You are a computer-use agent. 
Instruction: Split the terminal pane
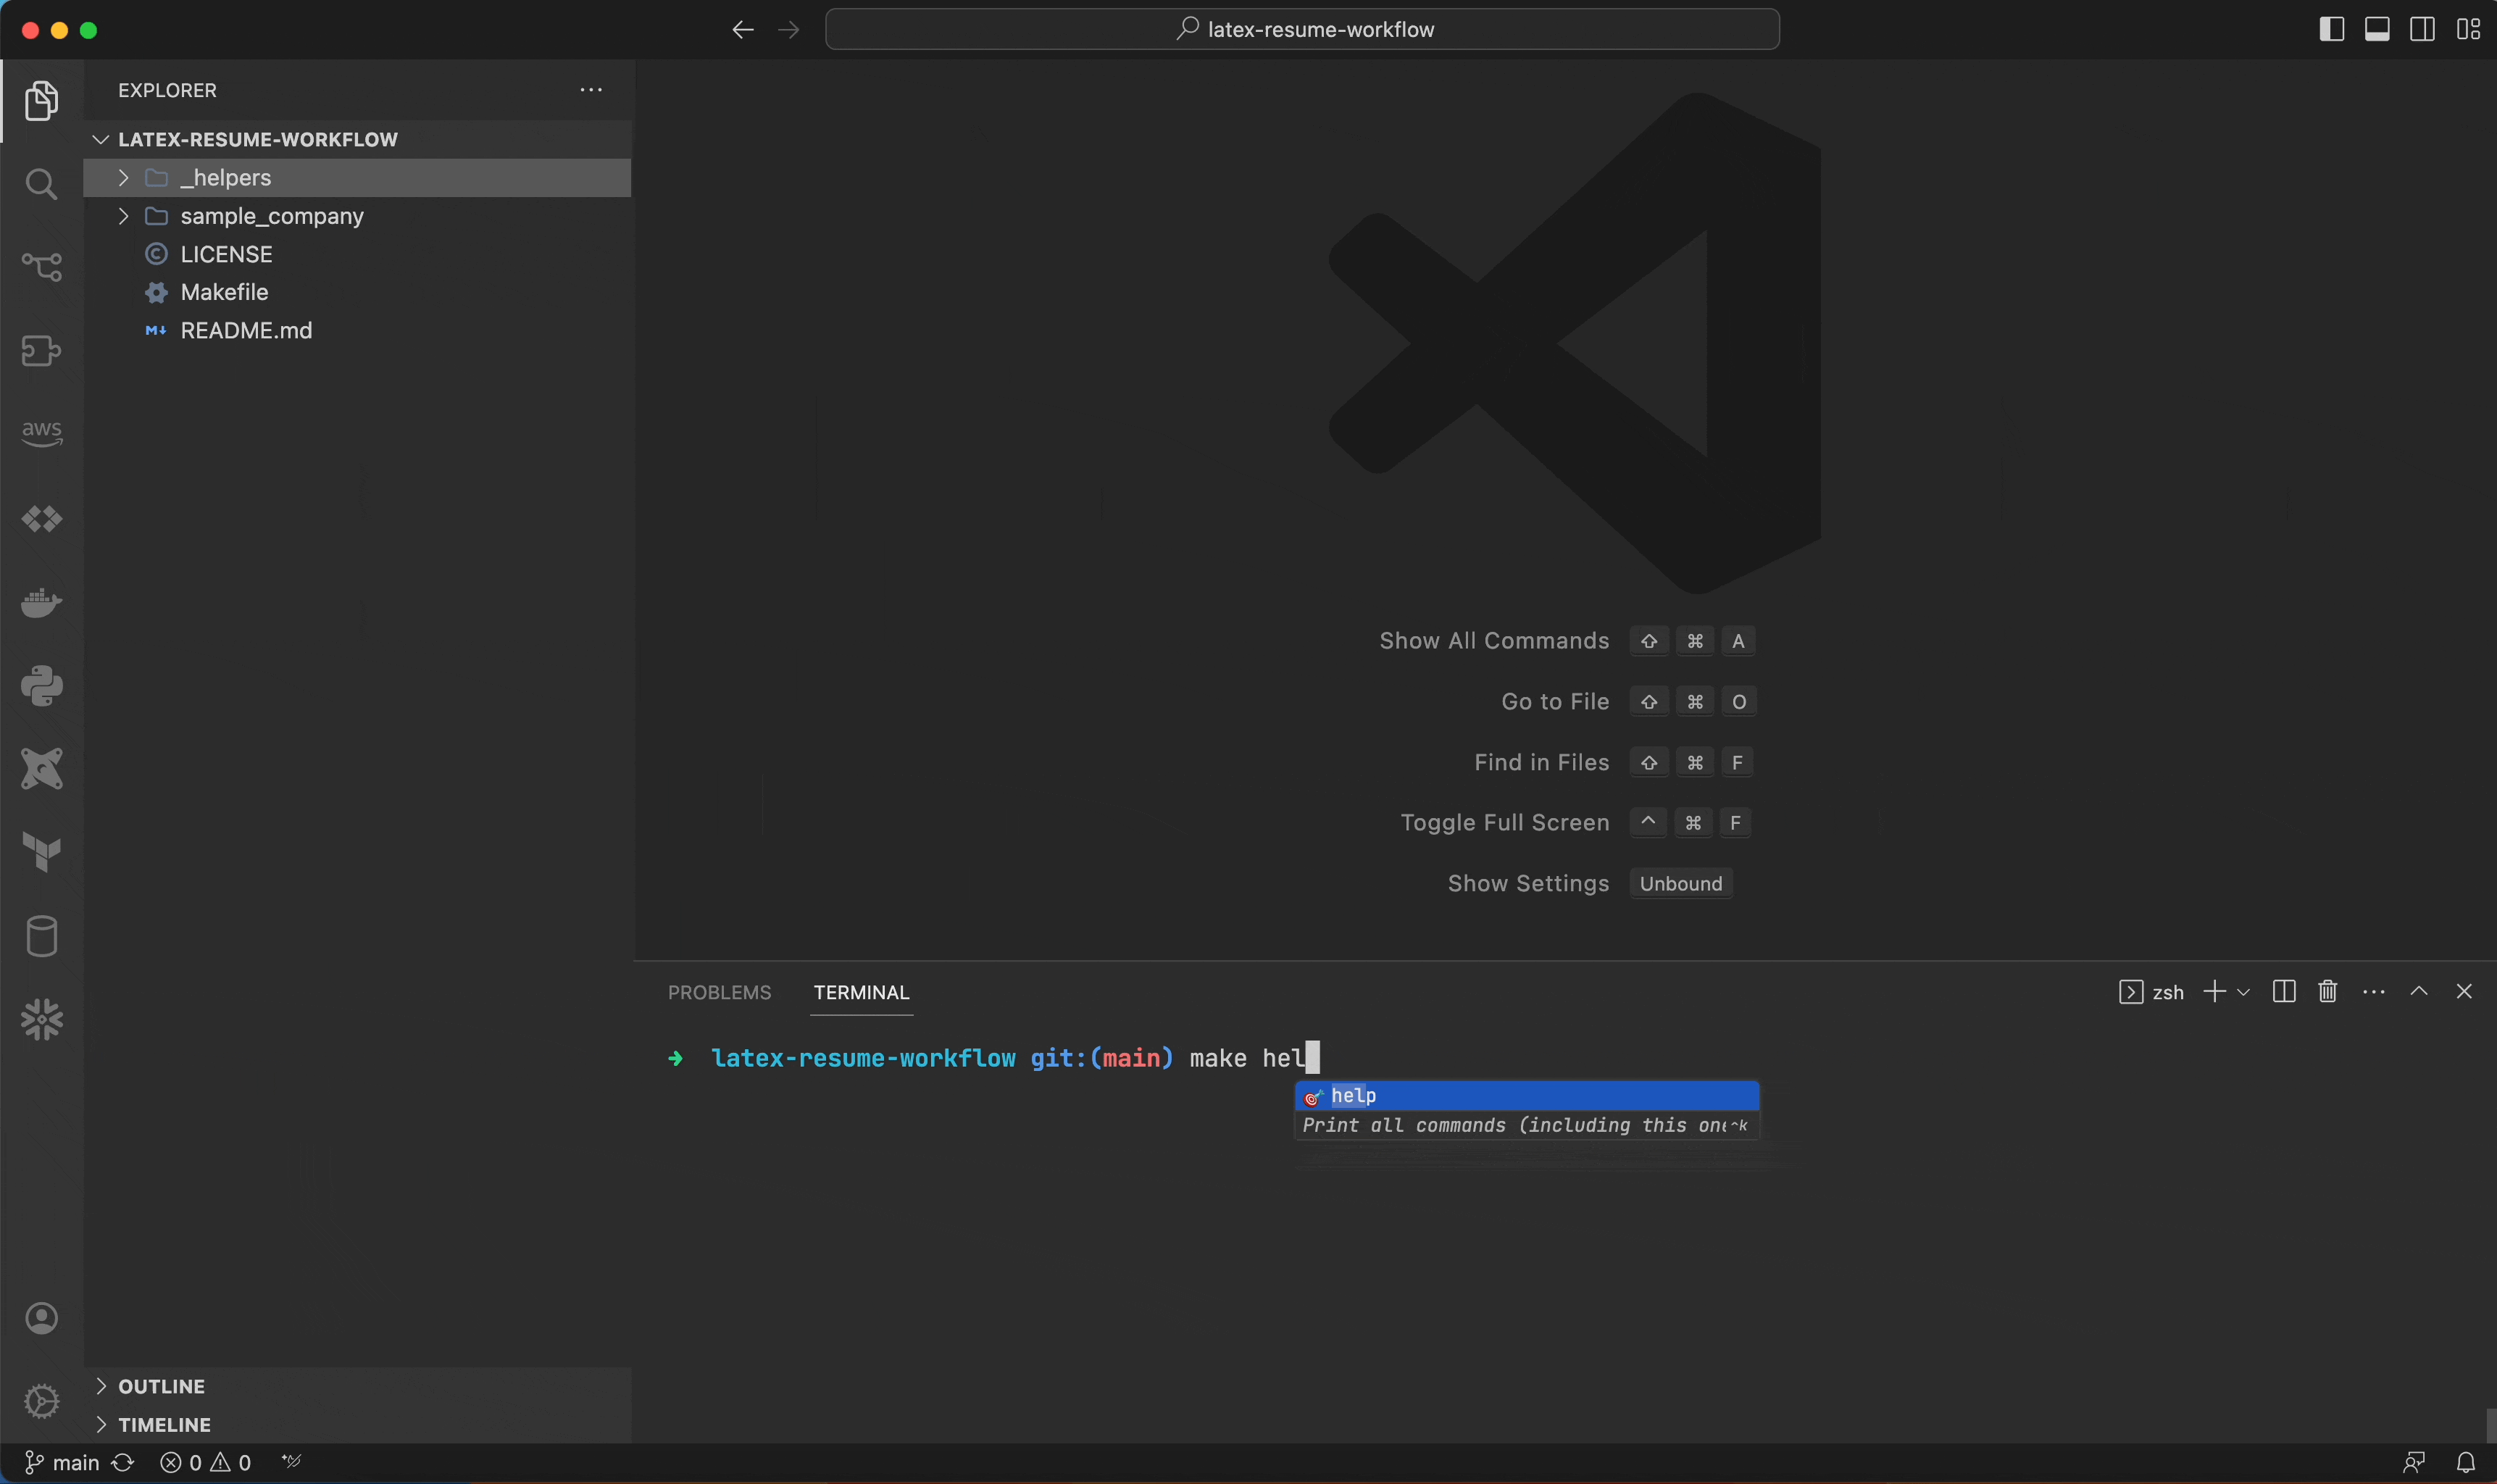[2284, 991]
